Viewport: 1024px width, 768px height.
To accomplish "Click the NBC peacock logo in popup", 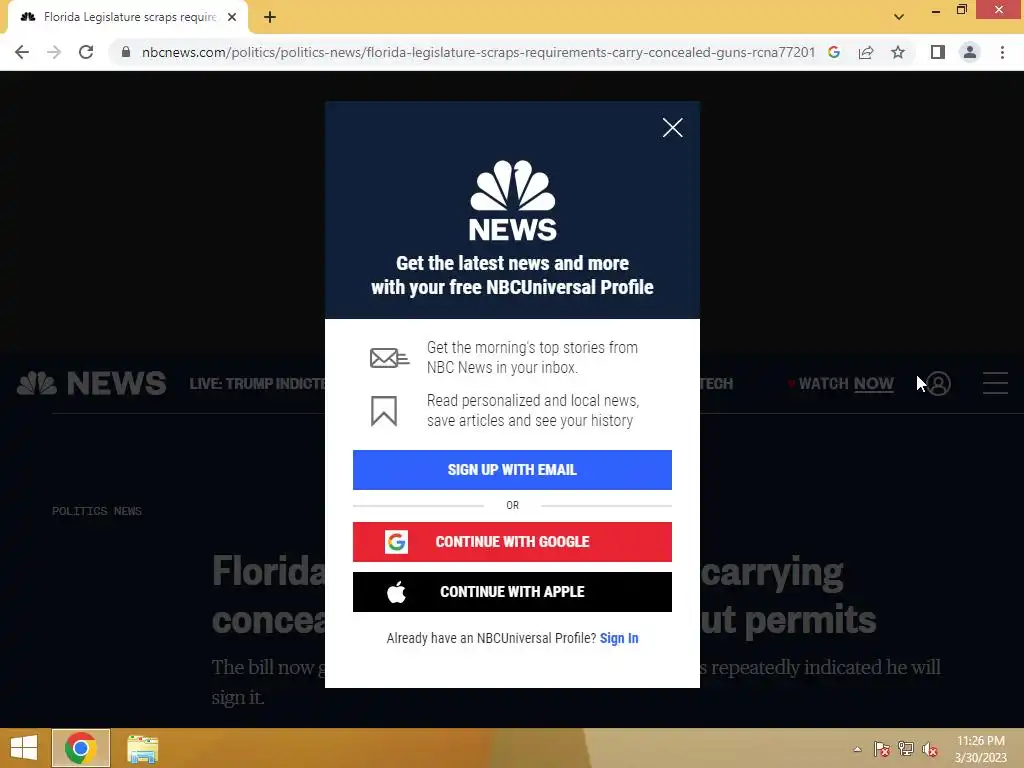I will click(x=513, y=200).
